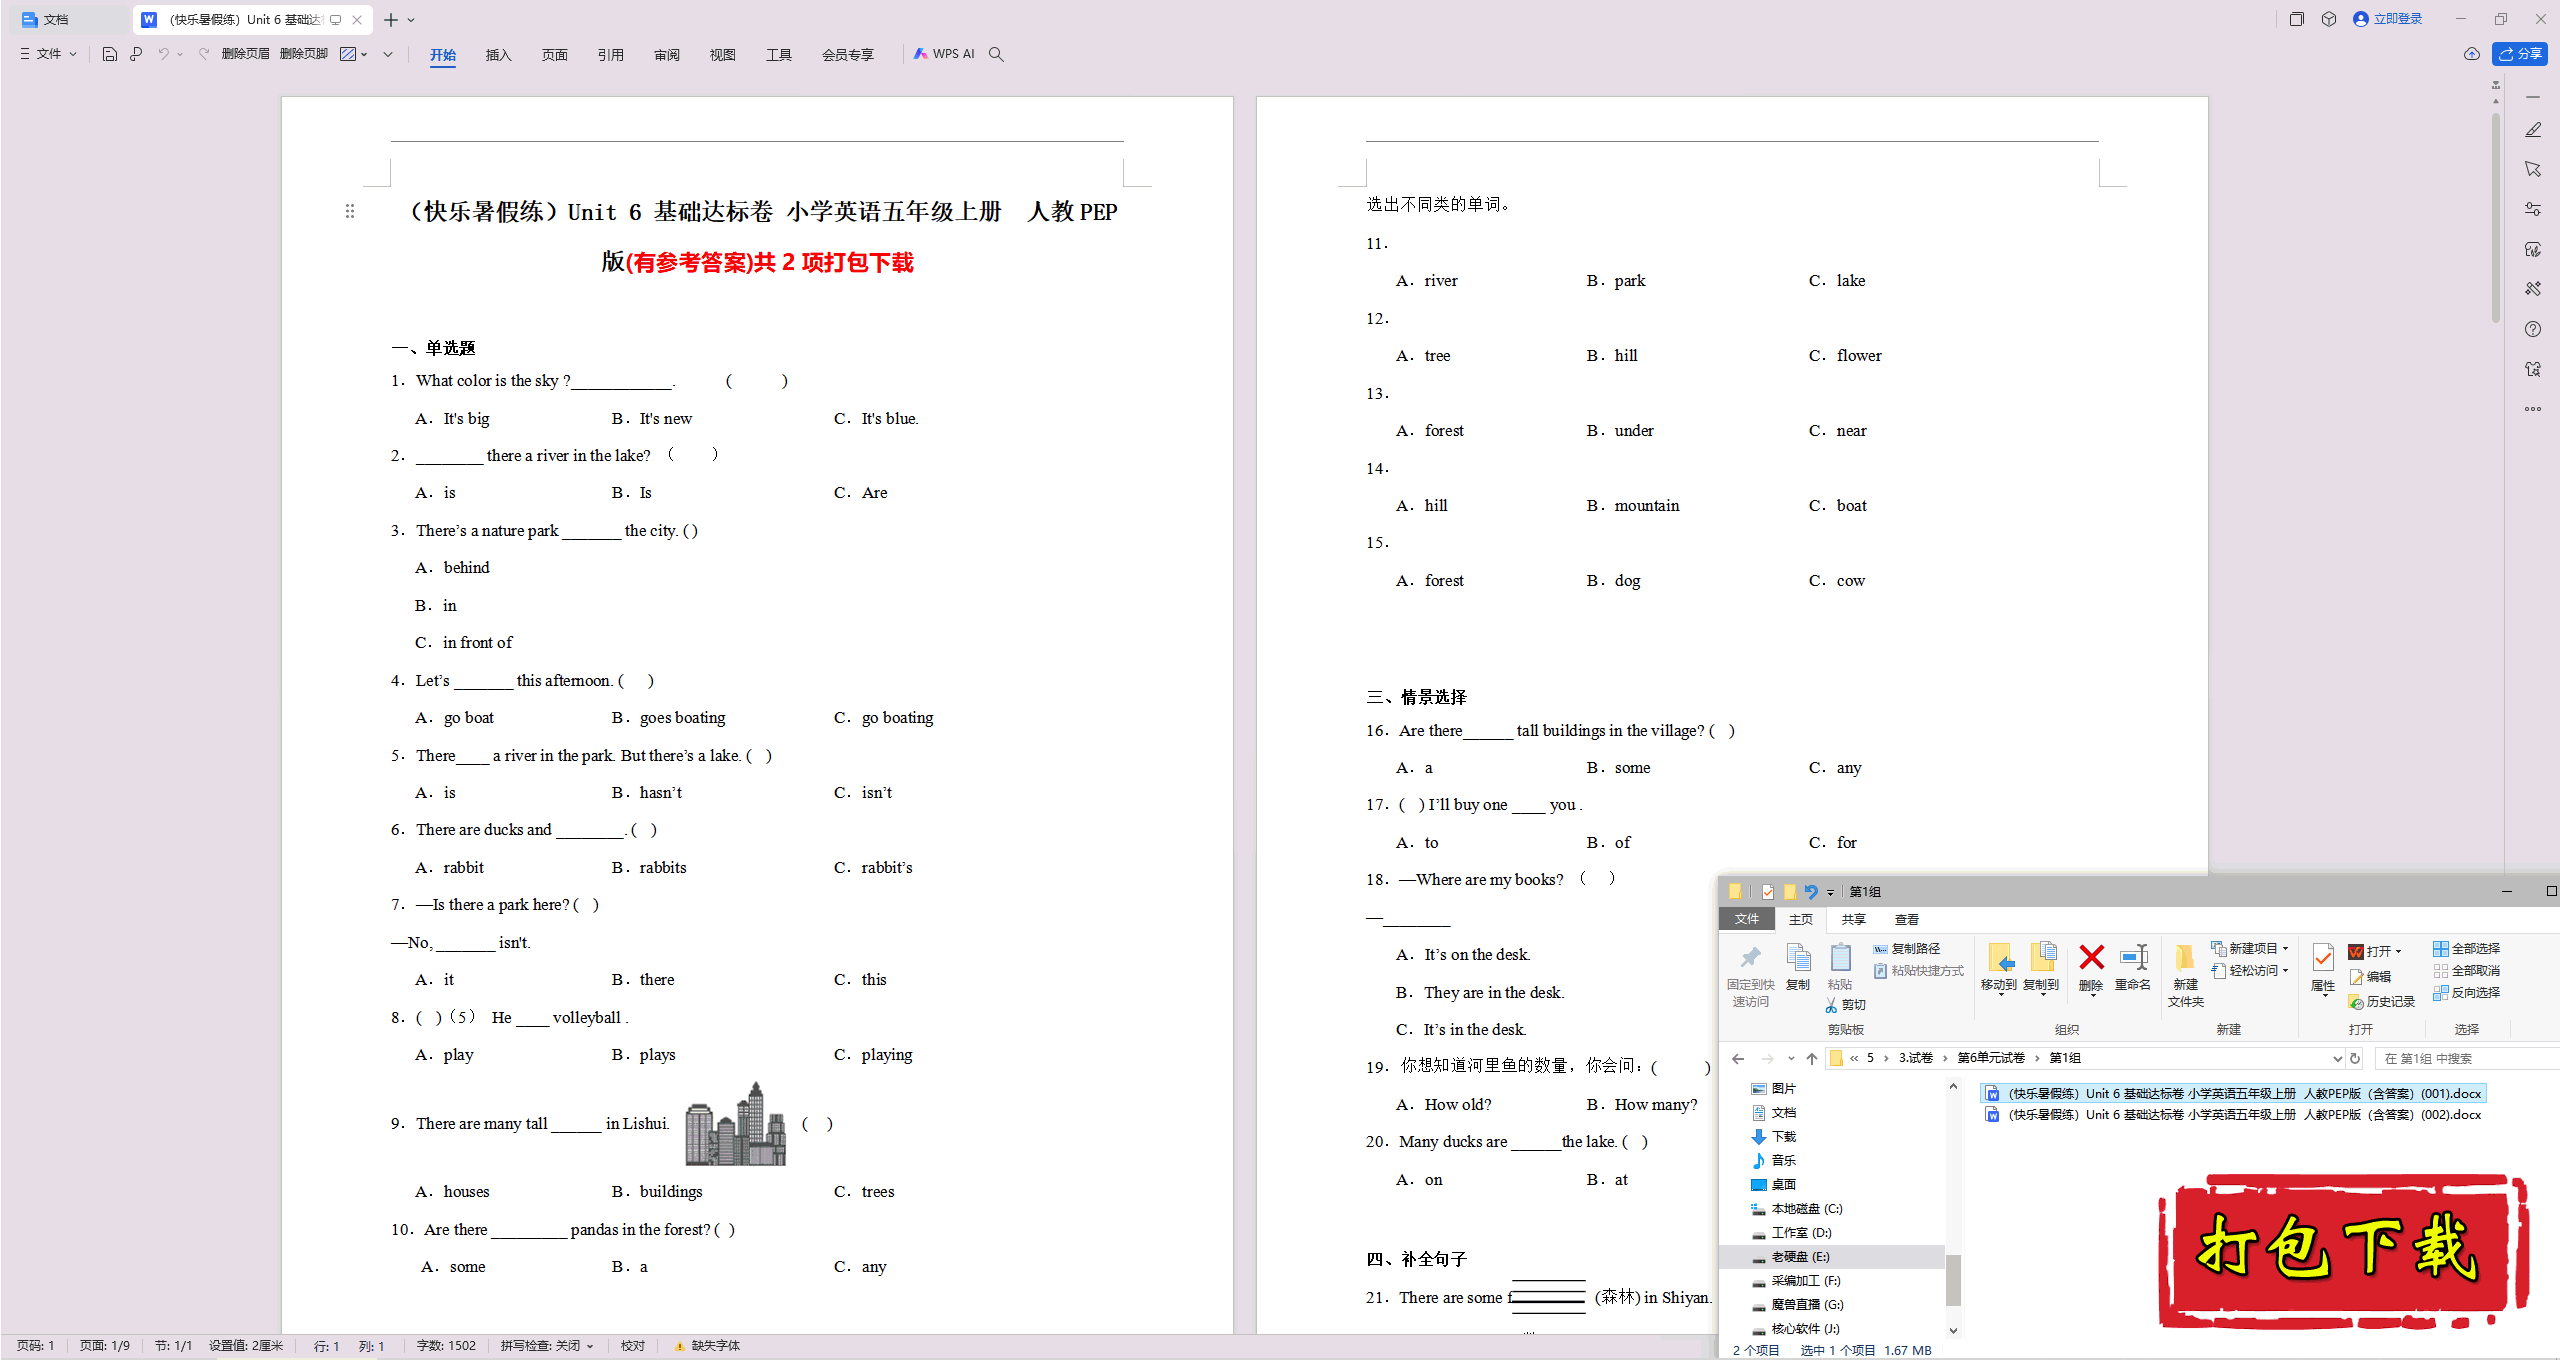Click the undo arrow in WPS toolbar
This screenshot has height=1360, width=2560.
(163, 54)
